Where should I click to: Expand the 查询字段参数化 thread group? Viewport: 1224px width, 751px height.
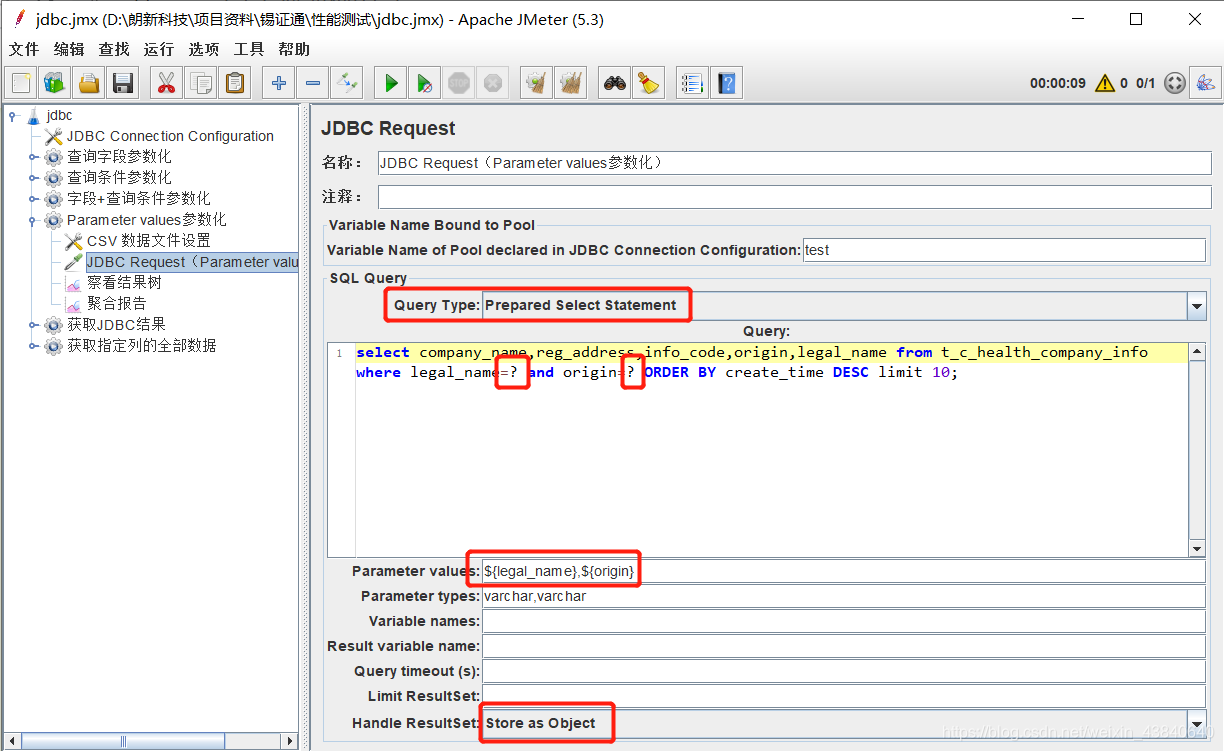(x=33, y=157)
